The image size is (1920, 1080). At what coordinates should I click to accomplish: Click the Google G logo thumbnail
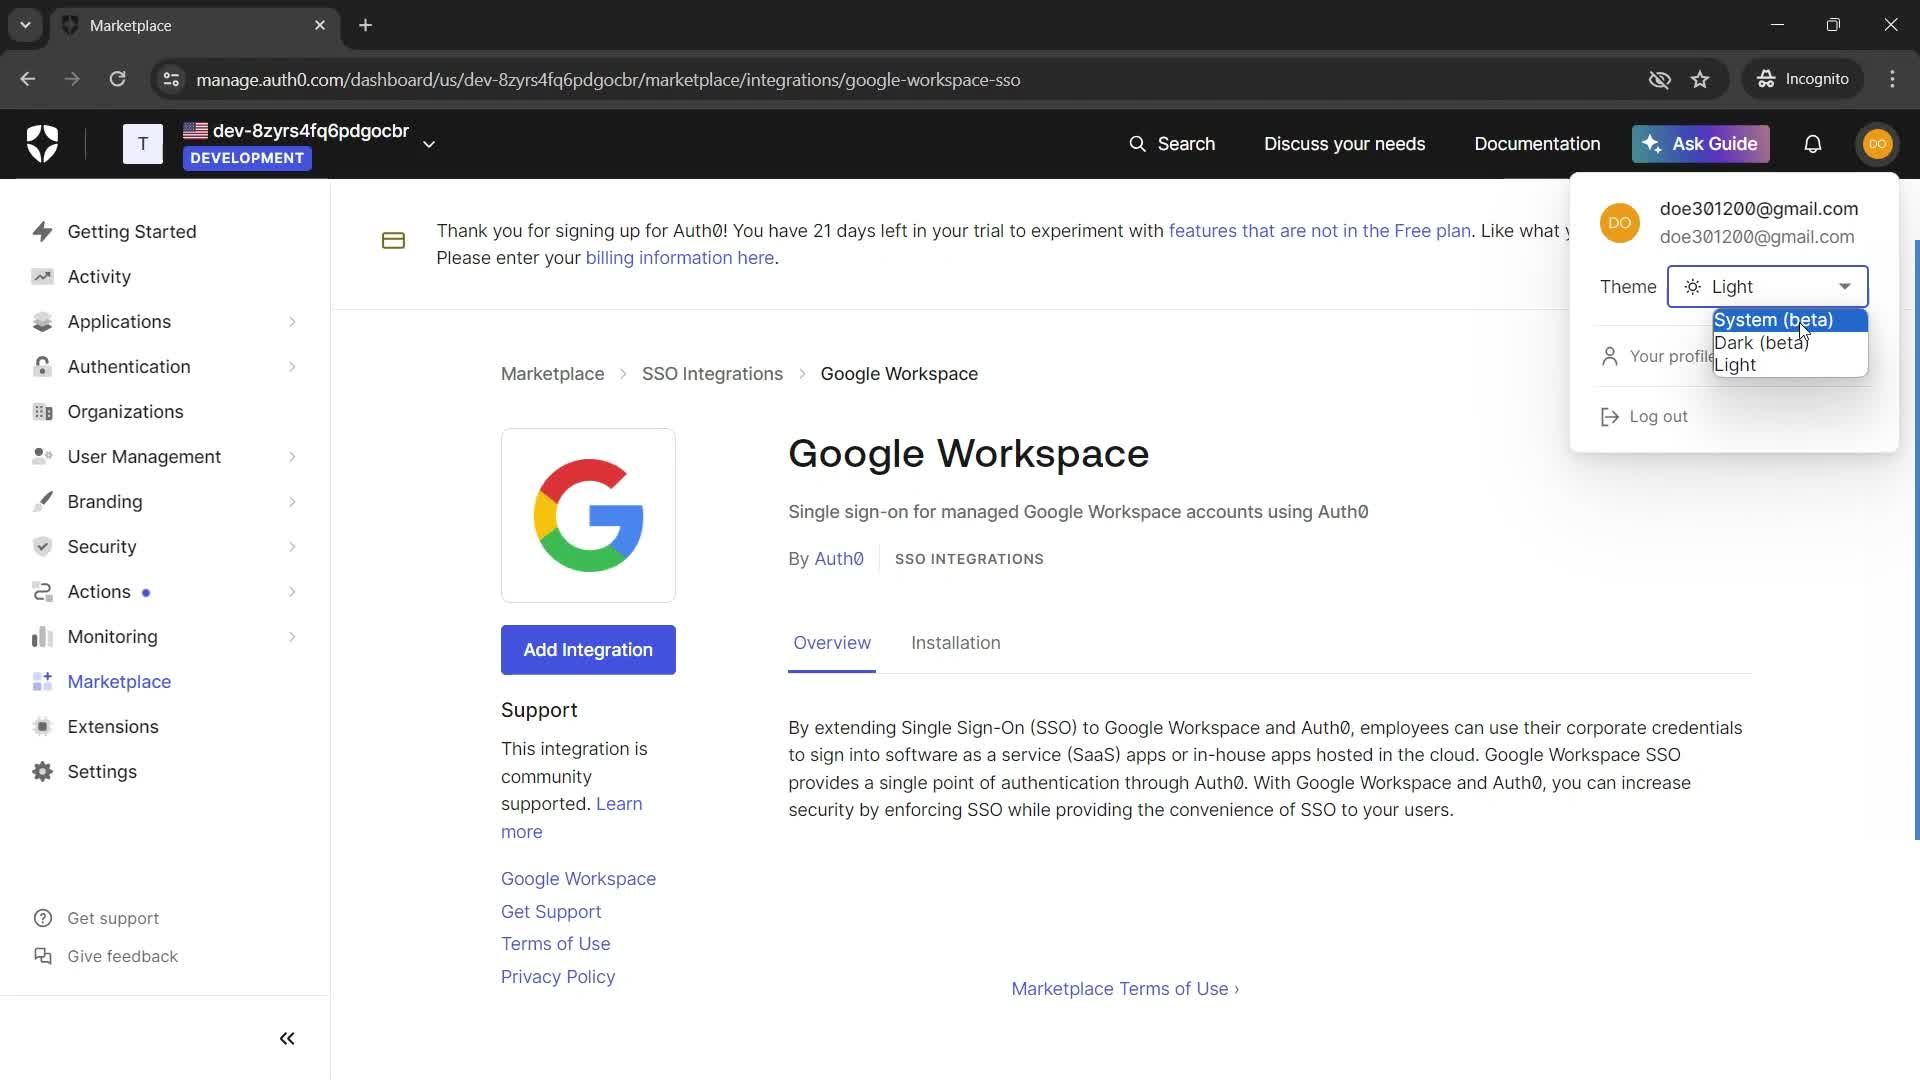pos(588,515)
